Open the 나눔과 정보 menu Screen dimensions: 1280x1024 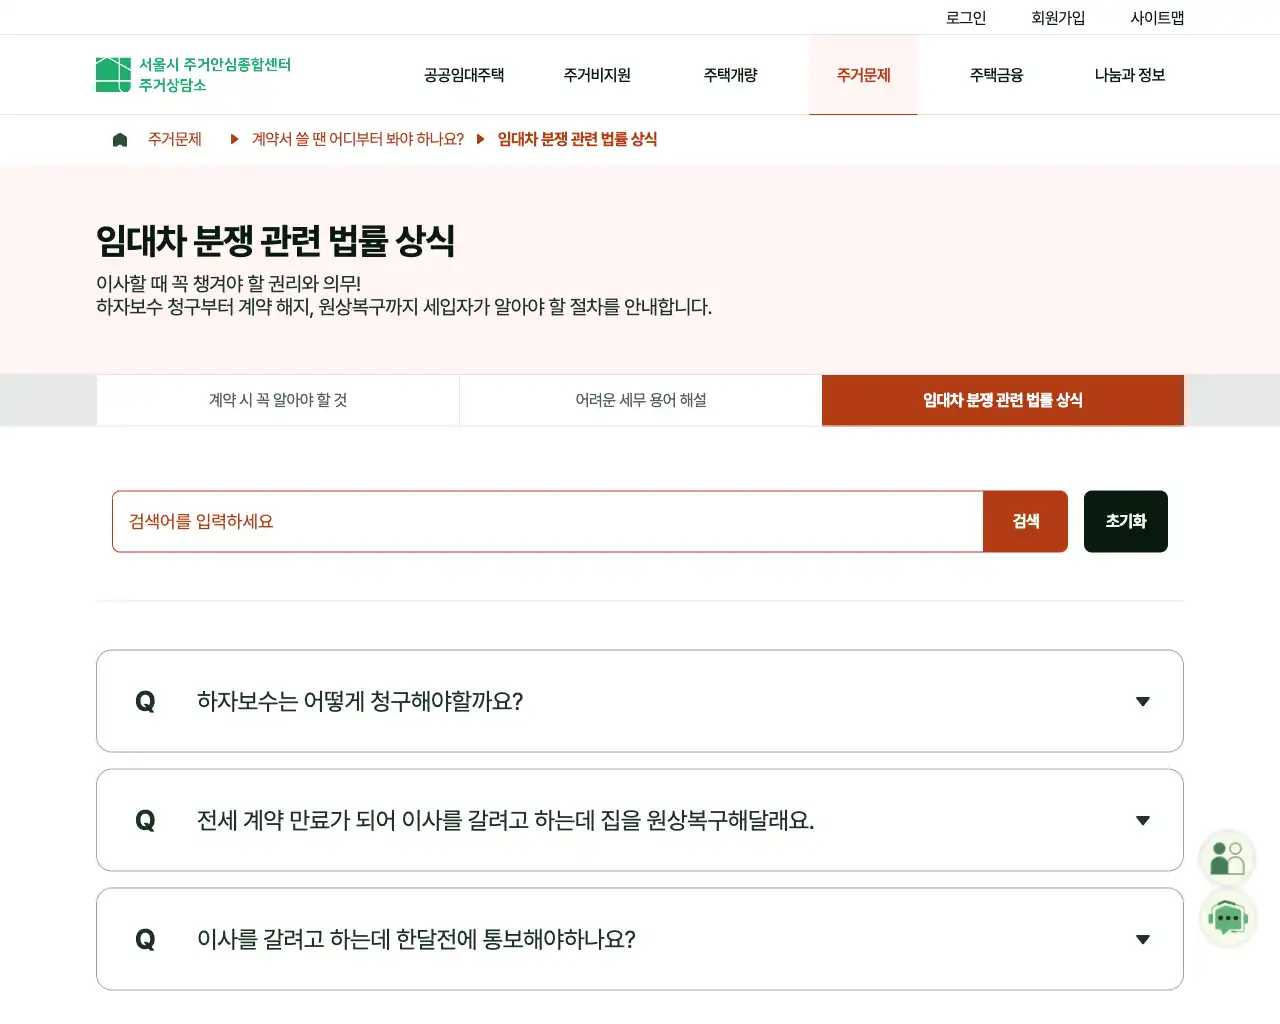point(1130,75)
